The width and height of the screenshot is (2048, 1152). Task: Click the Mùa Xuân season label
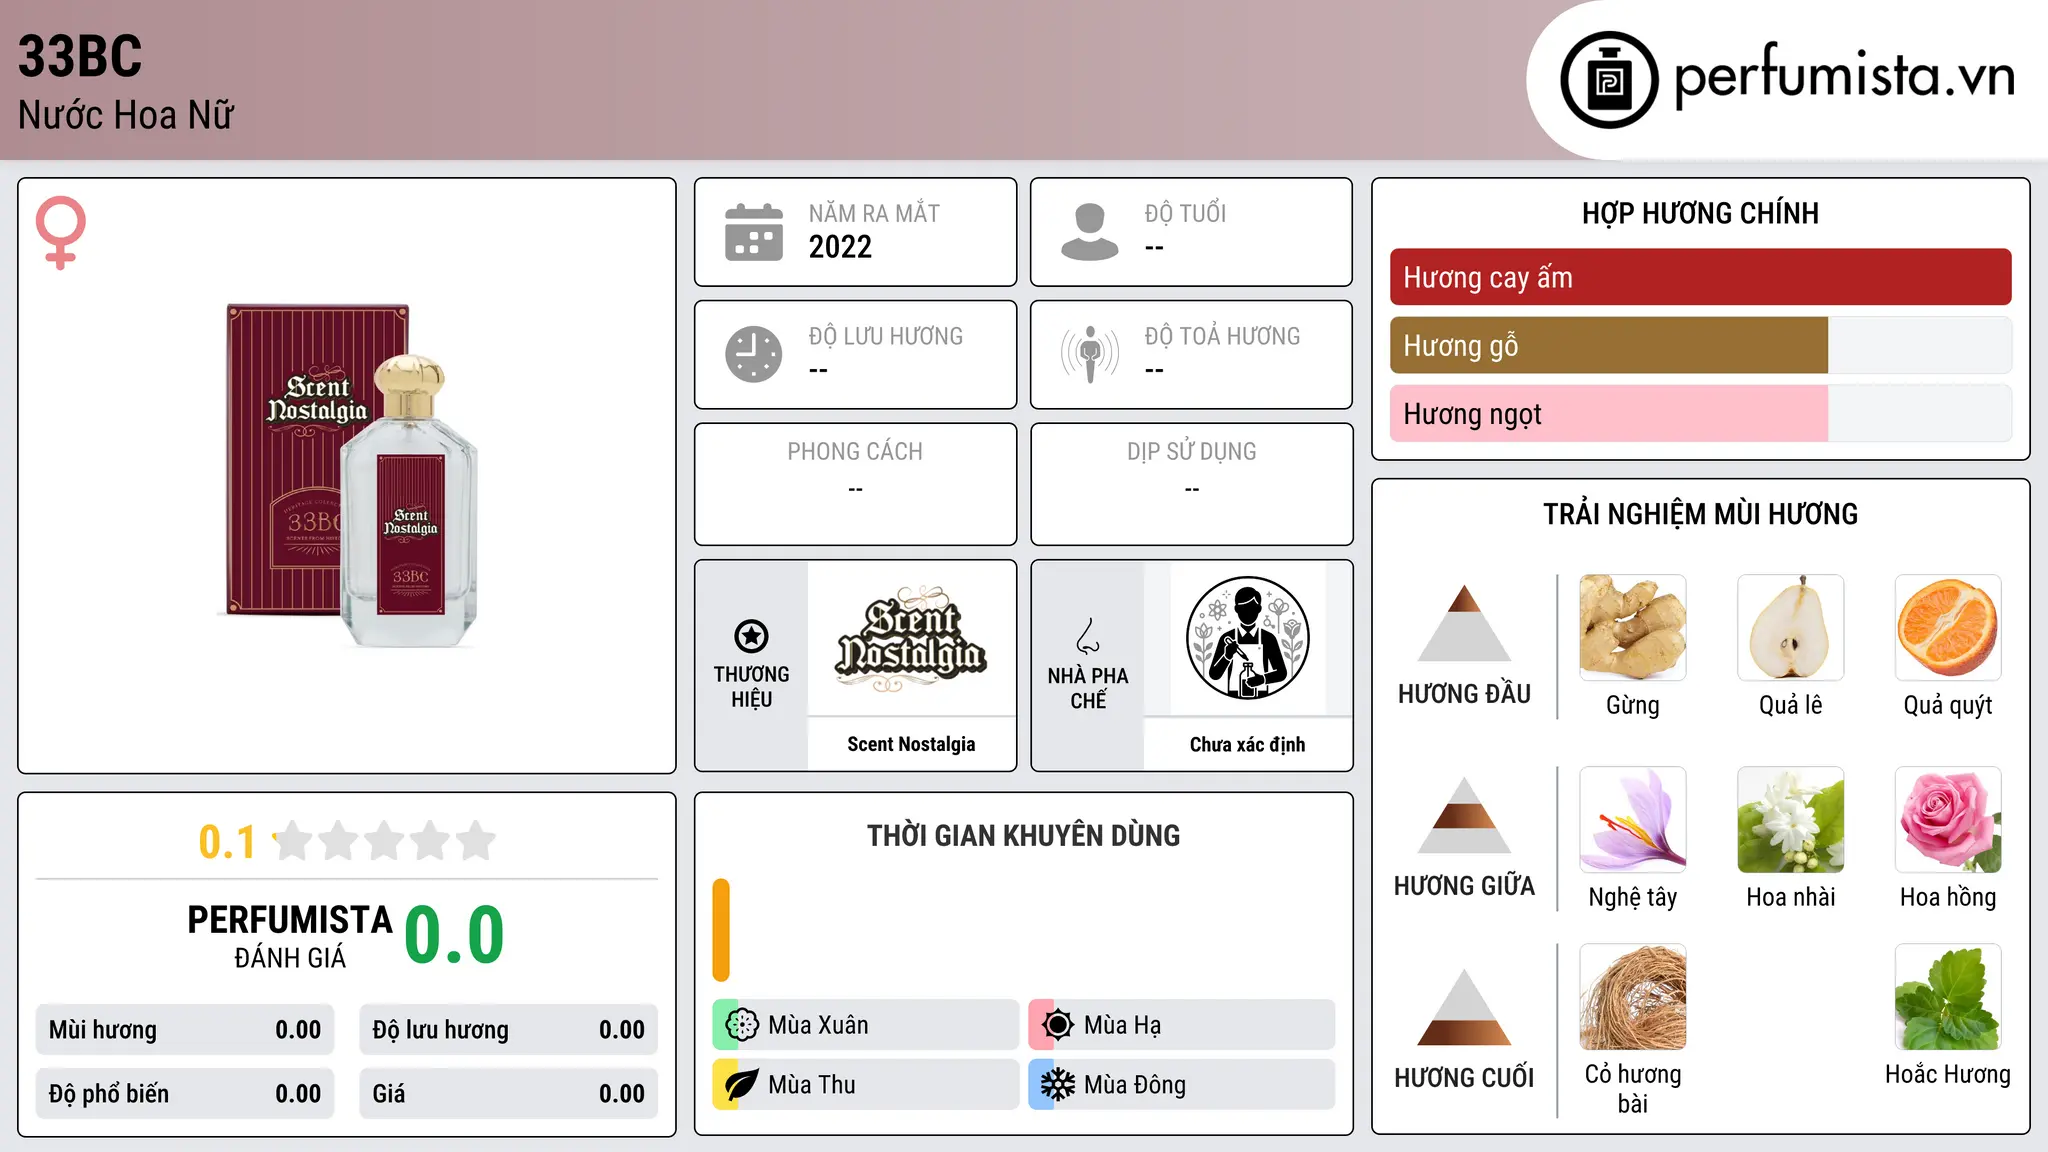click(818, 1025)
